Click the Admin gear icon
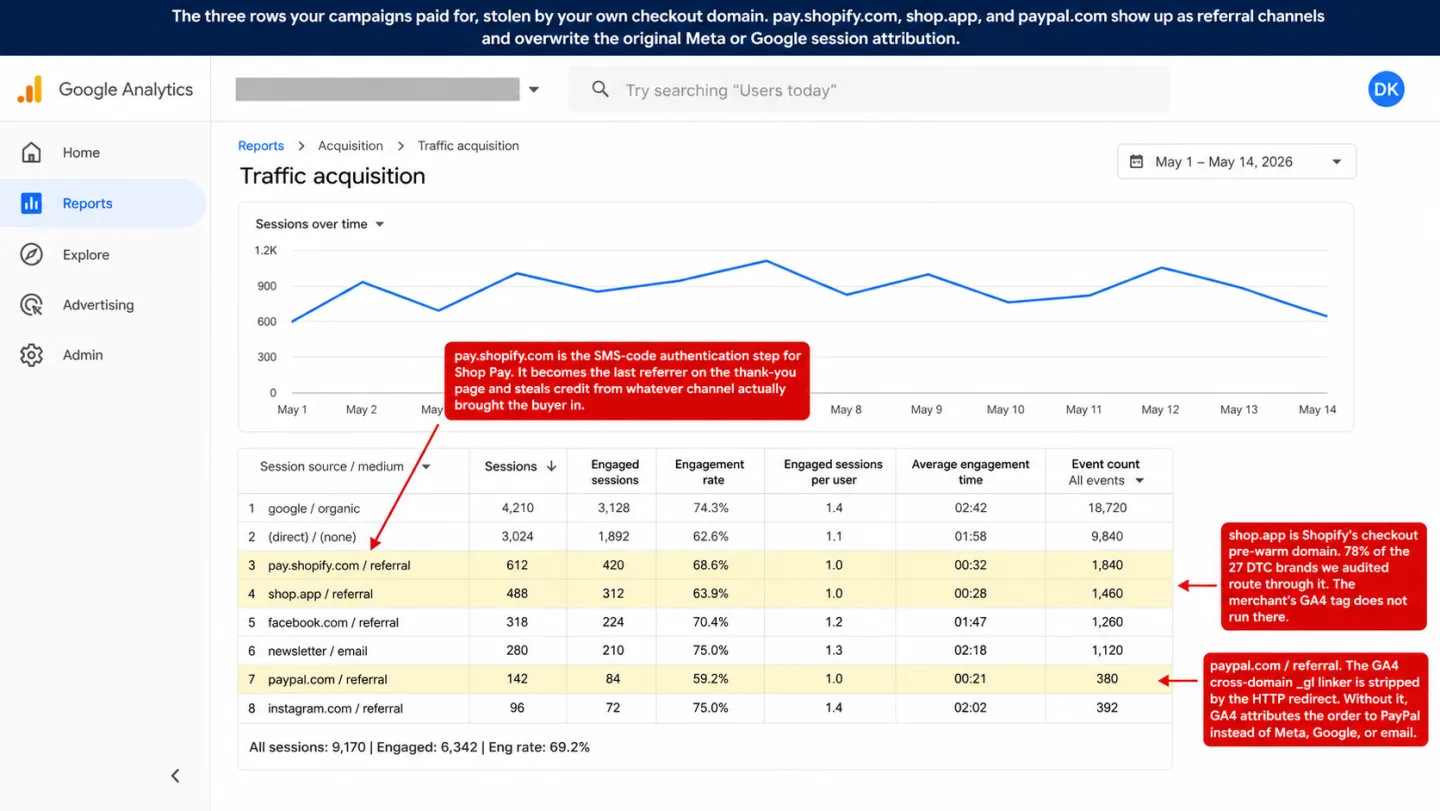Viewport: 1440px width, 811px height. pos(31,354)
